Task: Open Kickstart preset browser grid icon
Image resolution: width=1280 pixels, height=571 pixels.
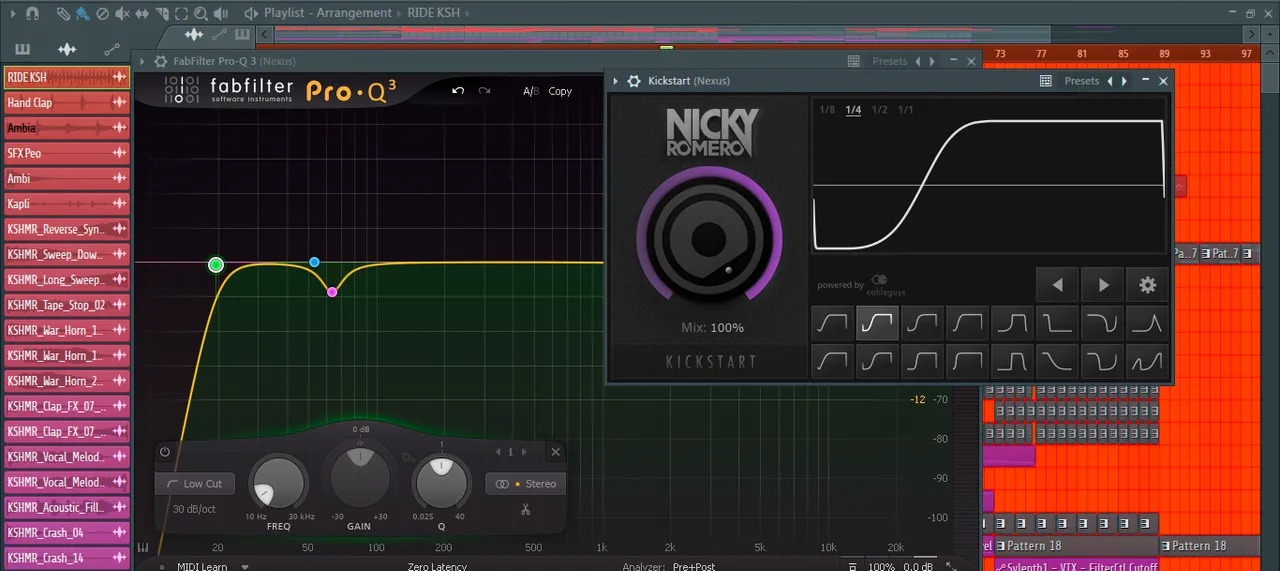Action: 1046,81
